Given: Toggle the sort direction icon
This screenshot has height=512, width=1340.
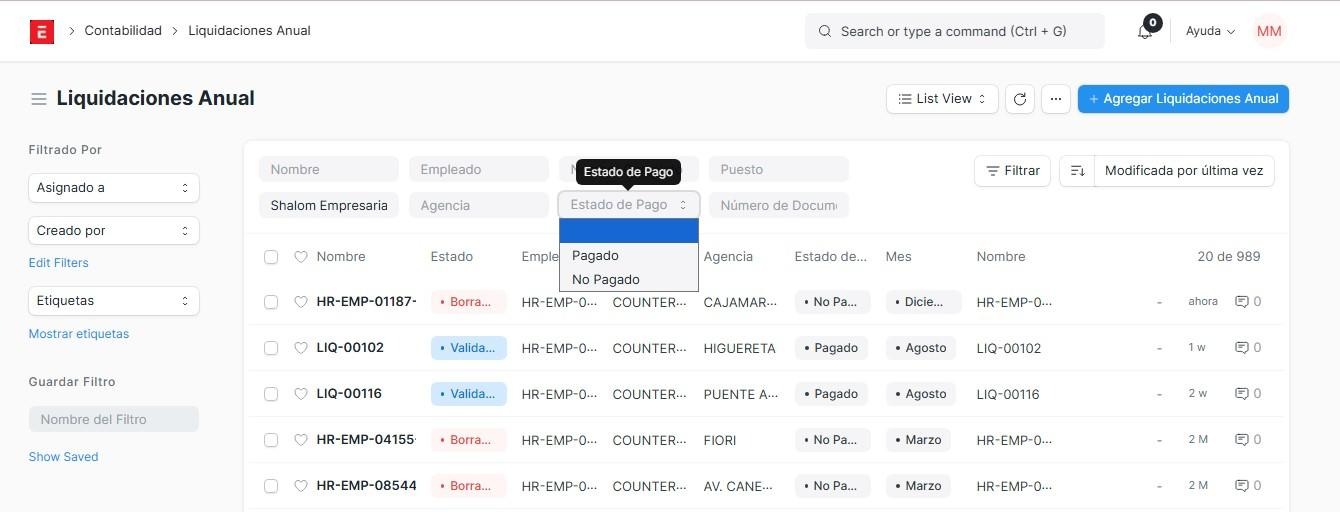Looking at the screenshot, I should point(1077,171).
